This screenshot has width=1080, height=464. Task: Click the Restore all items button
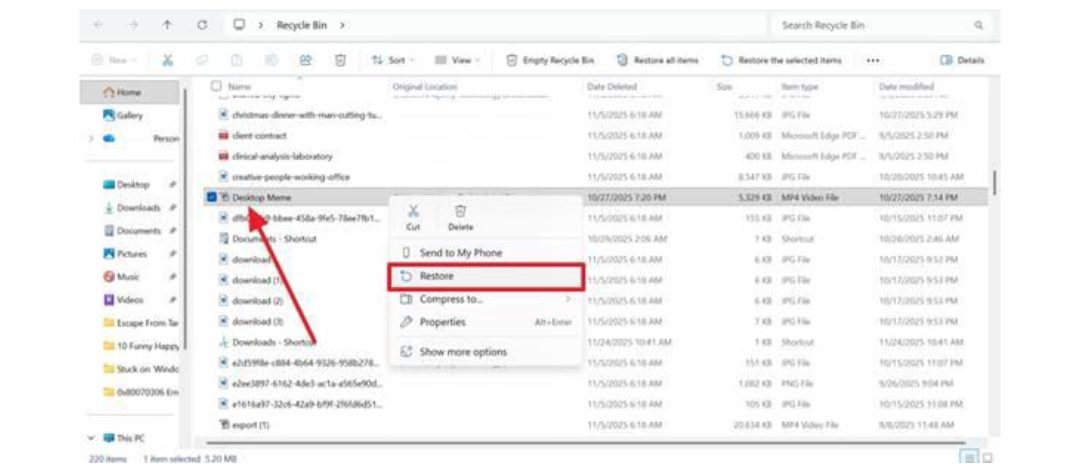tap(657, 61)
